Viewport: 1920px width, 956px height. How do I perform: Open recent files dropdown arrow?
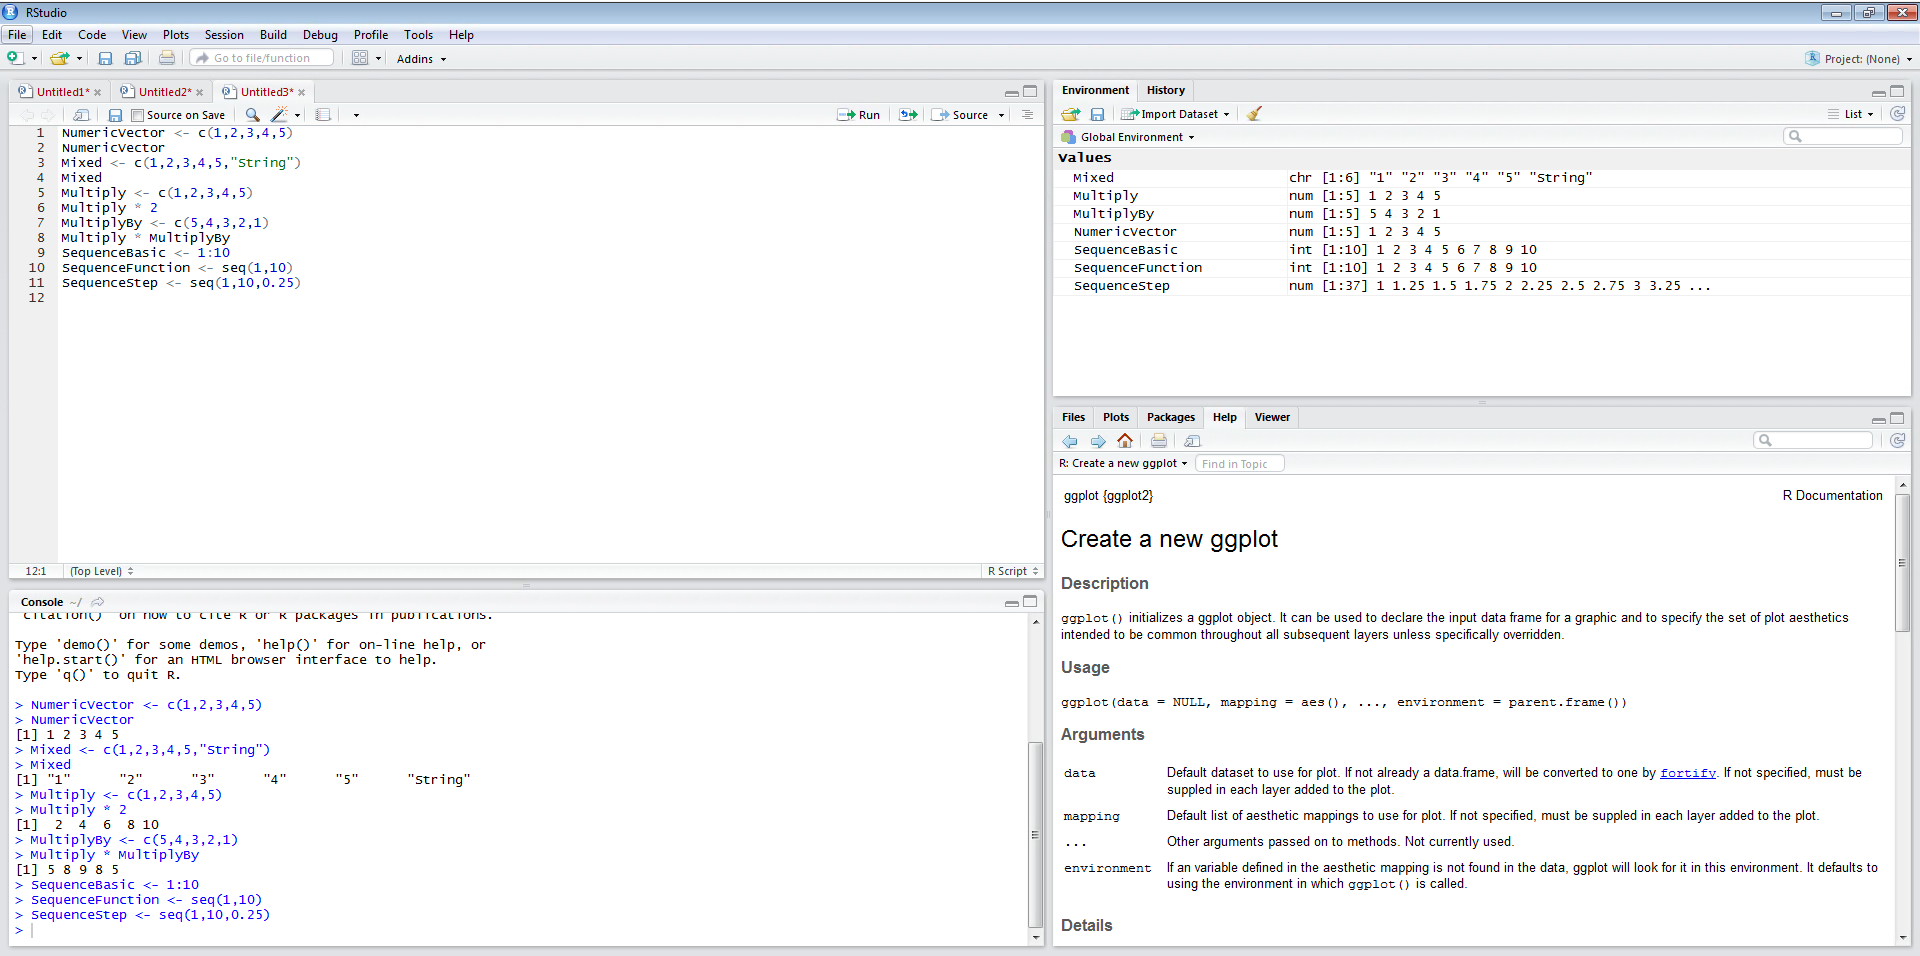coord(79,58)
